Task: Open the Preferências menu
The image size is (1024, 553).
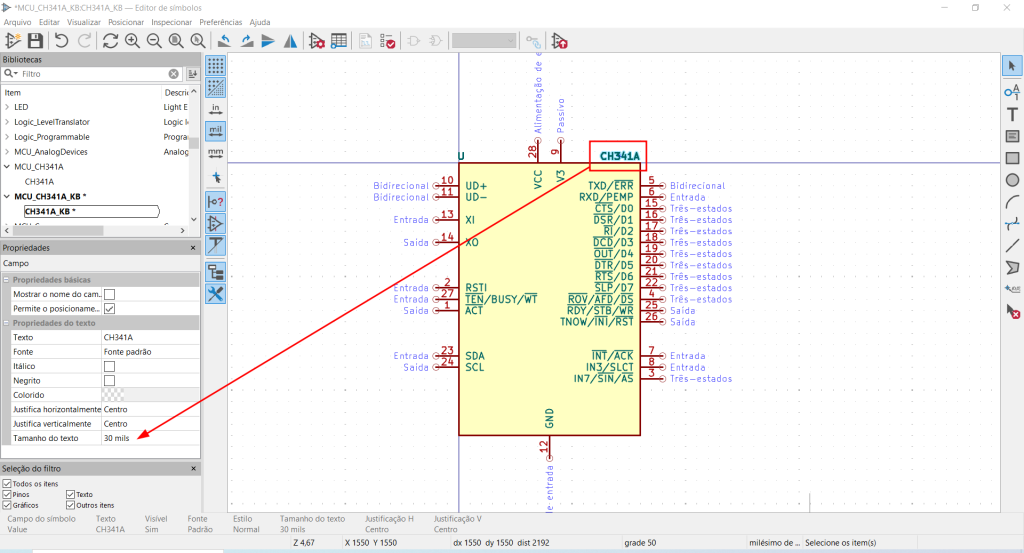Action: click(x=221, y=22)
